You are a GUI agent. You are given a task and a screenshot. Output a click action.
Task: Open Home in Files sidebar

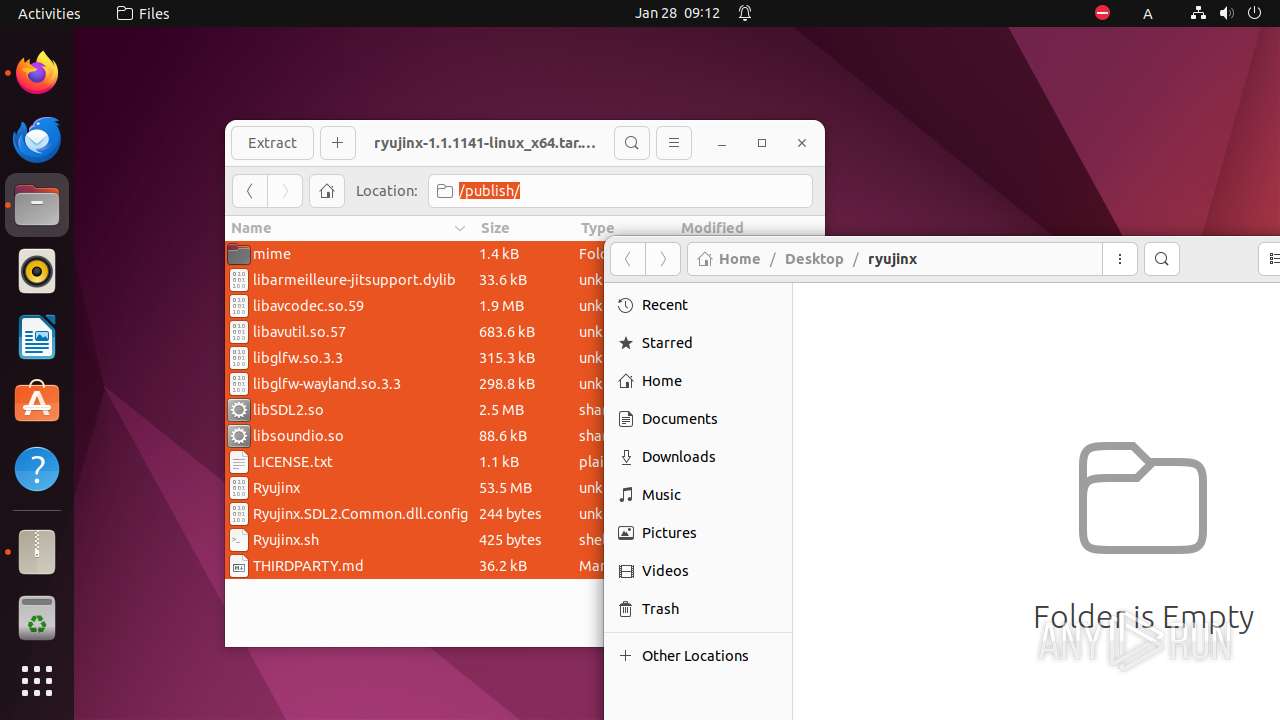click(698, 381)
